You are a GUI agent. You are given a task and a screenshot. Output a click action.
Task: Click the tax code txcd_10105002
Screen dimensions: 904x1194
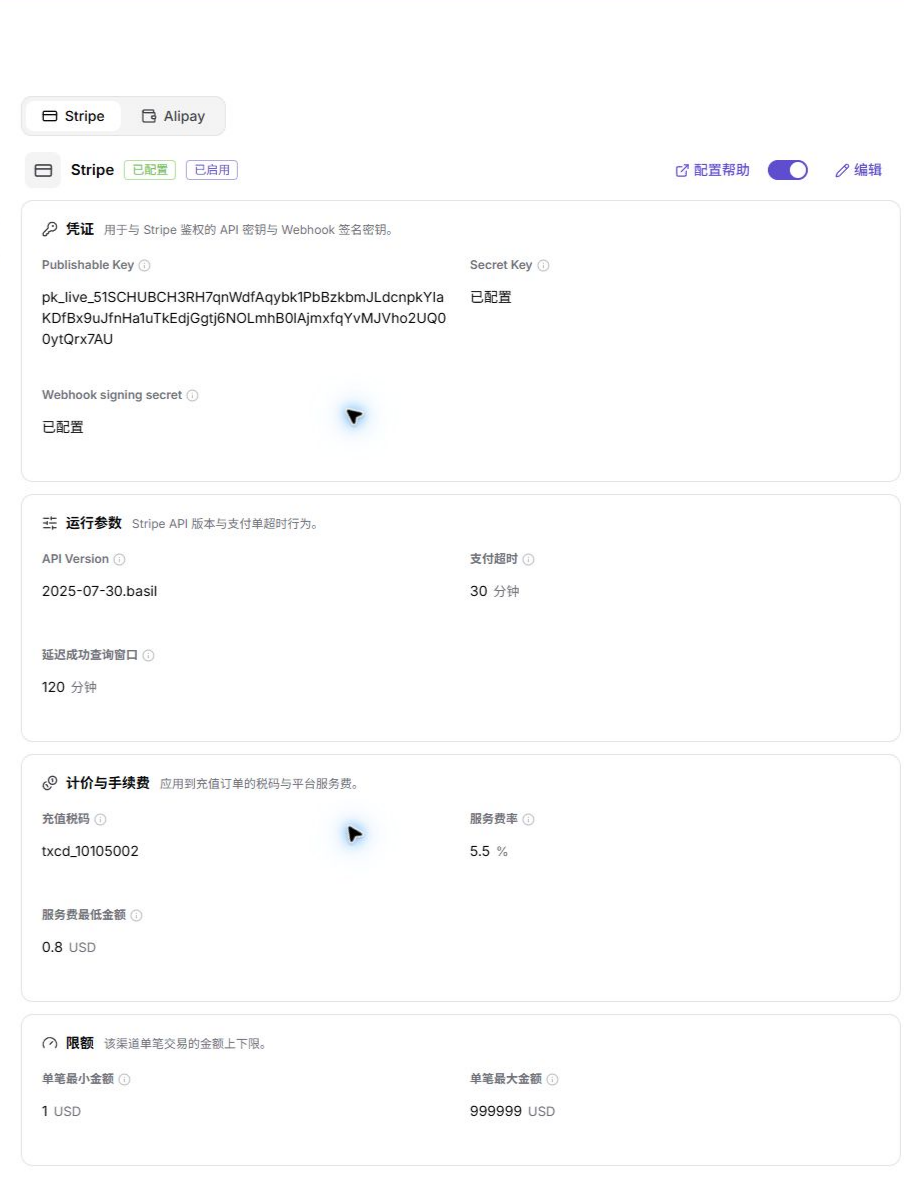coord(90,851)
